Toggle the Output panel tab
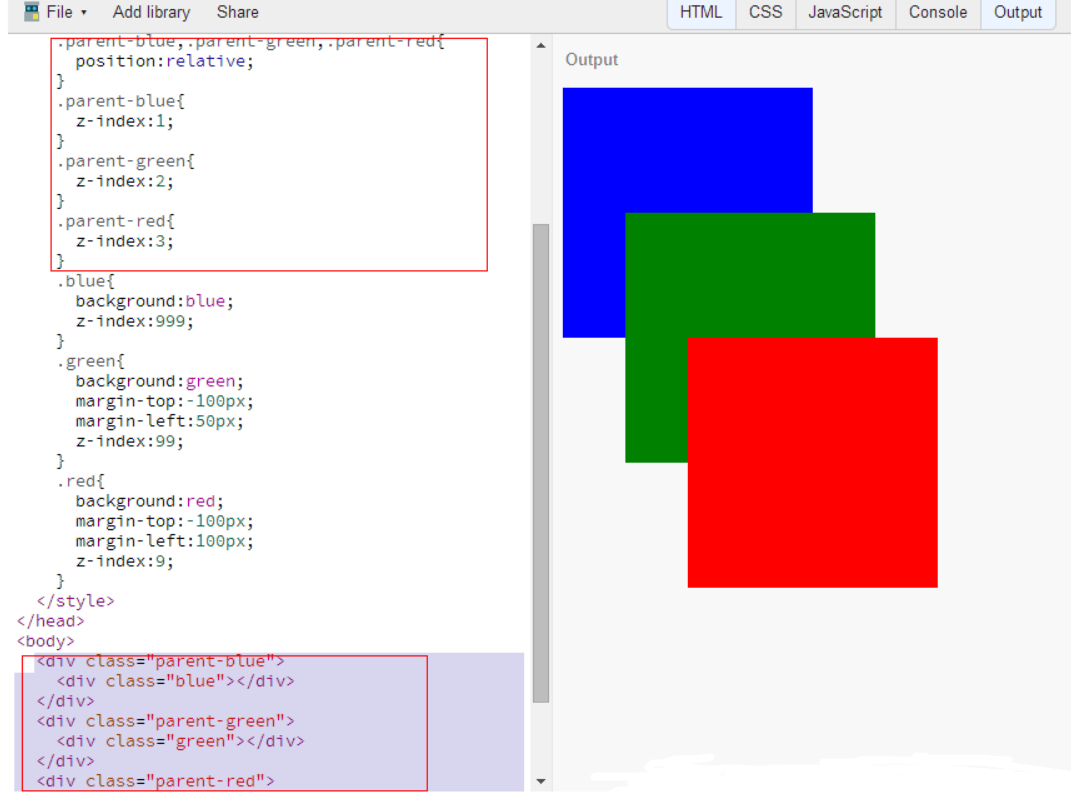Viewport: 1071px width, 796px height. click(x=1018, y=12)
